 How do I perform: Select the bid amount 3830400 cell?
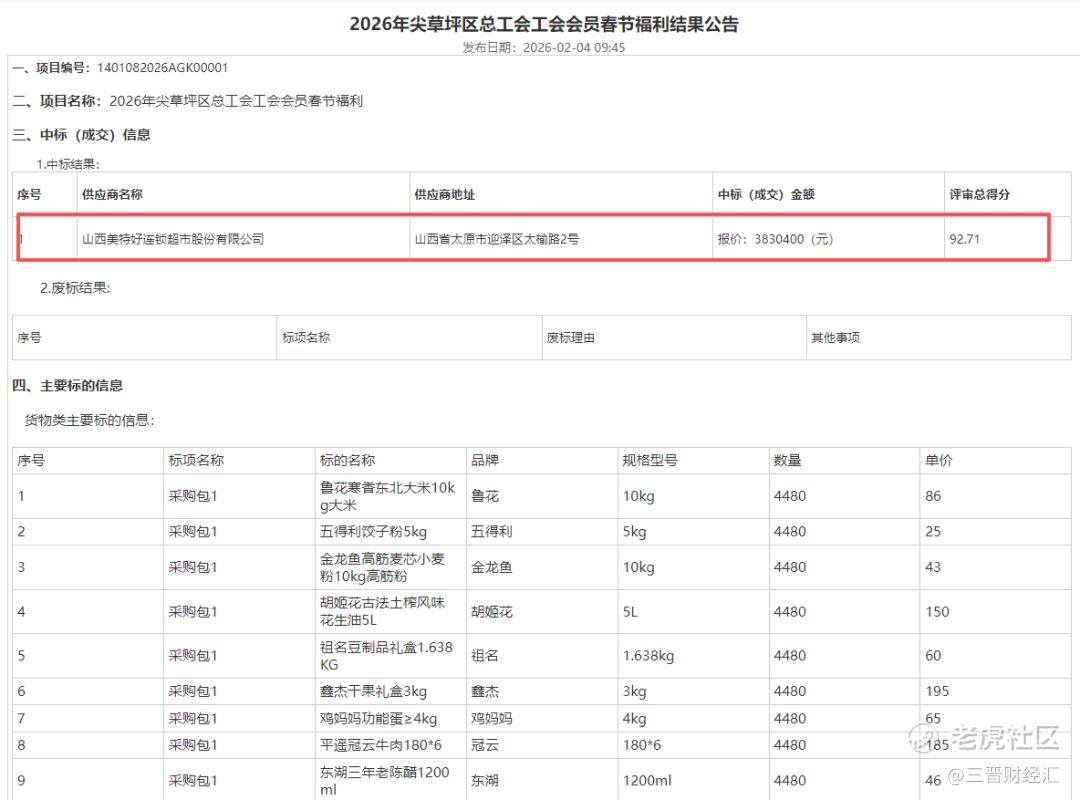[775, 239]
